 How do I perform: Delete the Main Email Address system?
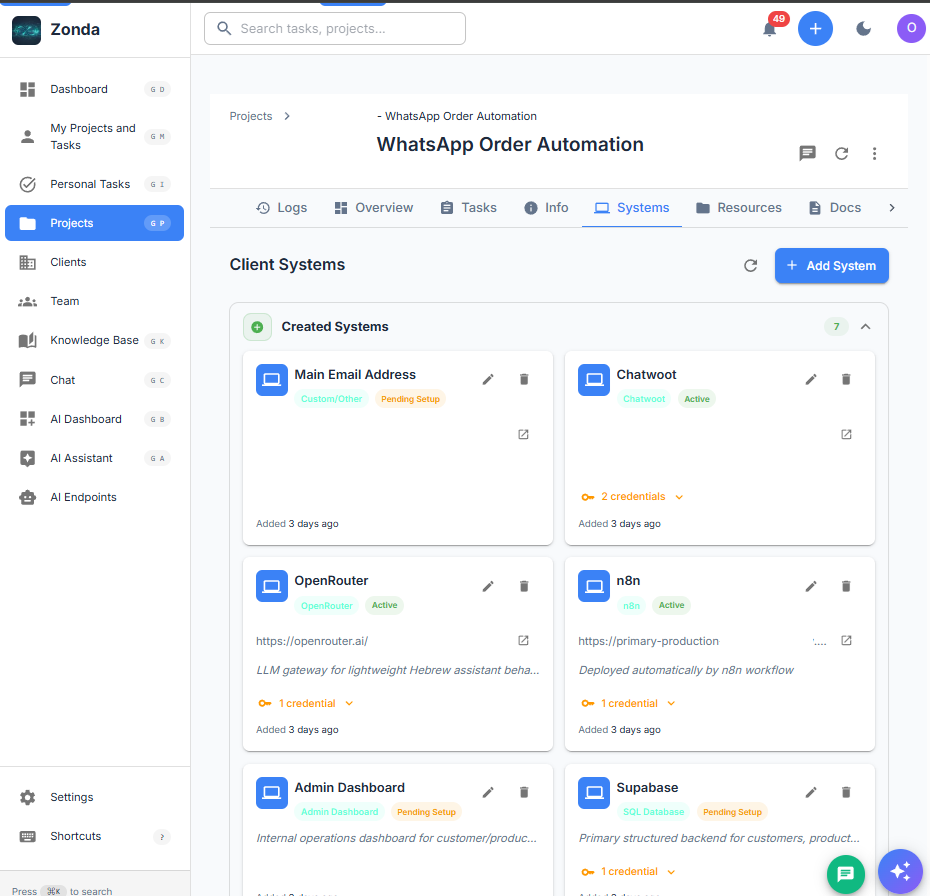524,380
